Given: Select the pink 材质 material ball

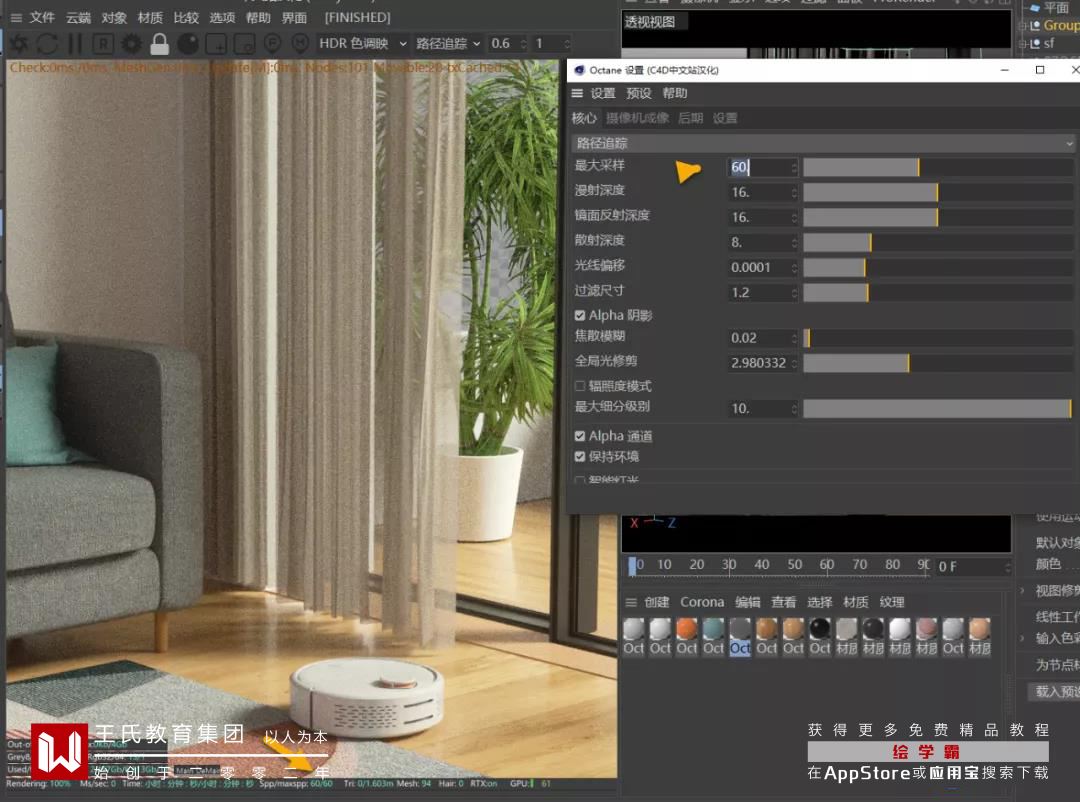Looking at the screenshot, I should point(926,629).
